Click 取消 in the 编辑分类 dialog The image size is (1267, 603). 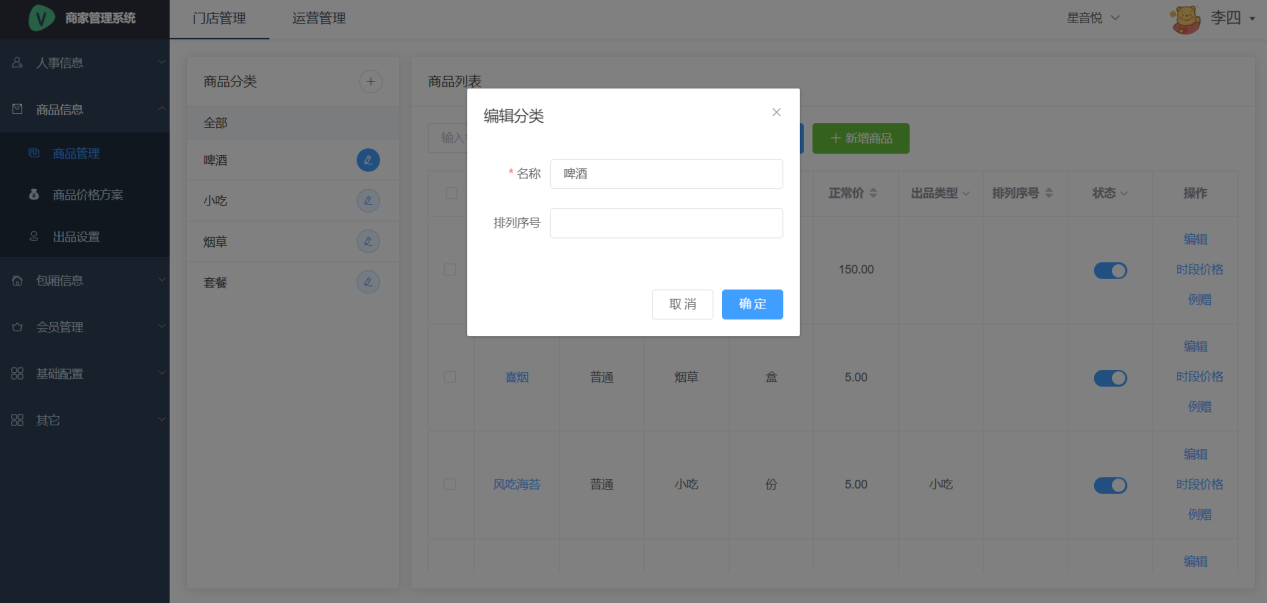point(683,304)
